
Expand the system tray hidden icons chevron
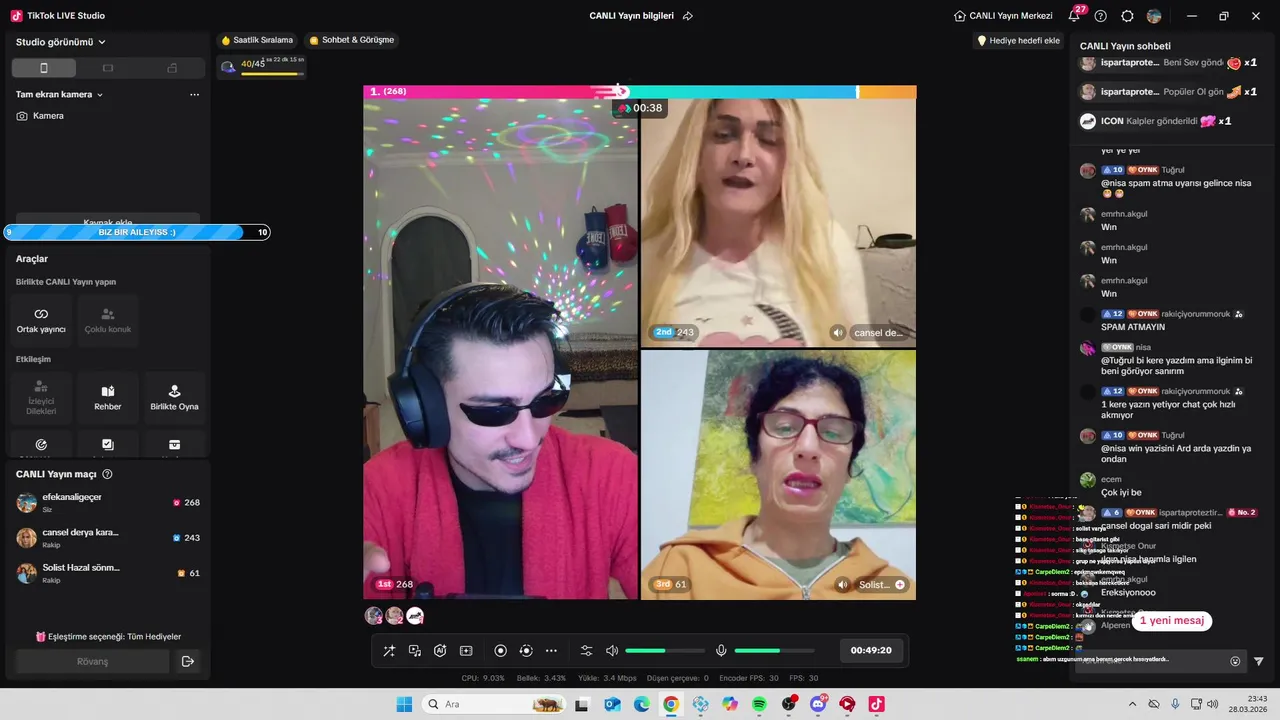click(x=1132, y=704)
